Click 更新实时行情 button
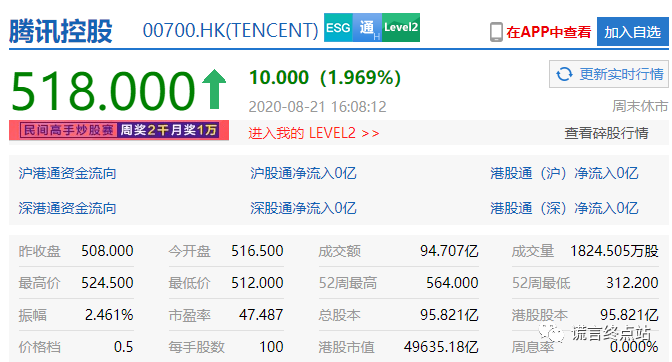672x362 pixels. [609, 74]
